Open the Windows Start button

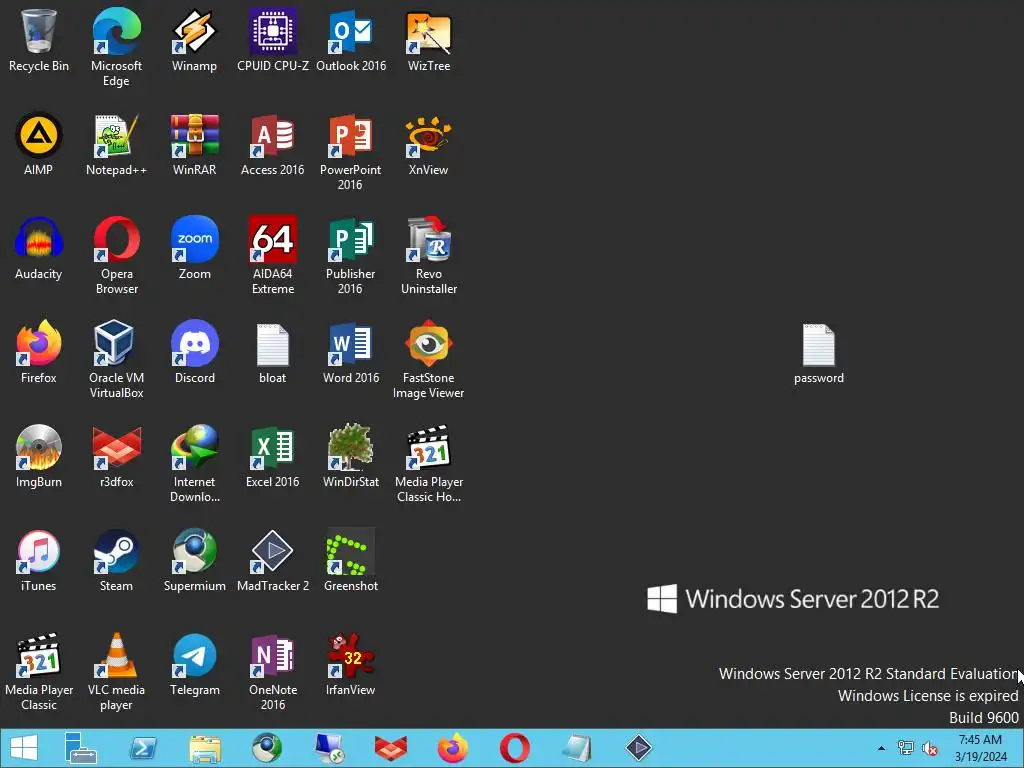(x=24, y=748)
